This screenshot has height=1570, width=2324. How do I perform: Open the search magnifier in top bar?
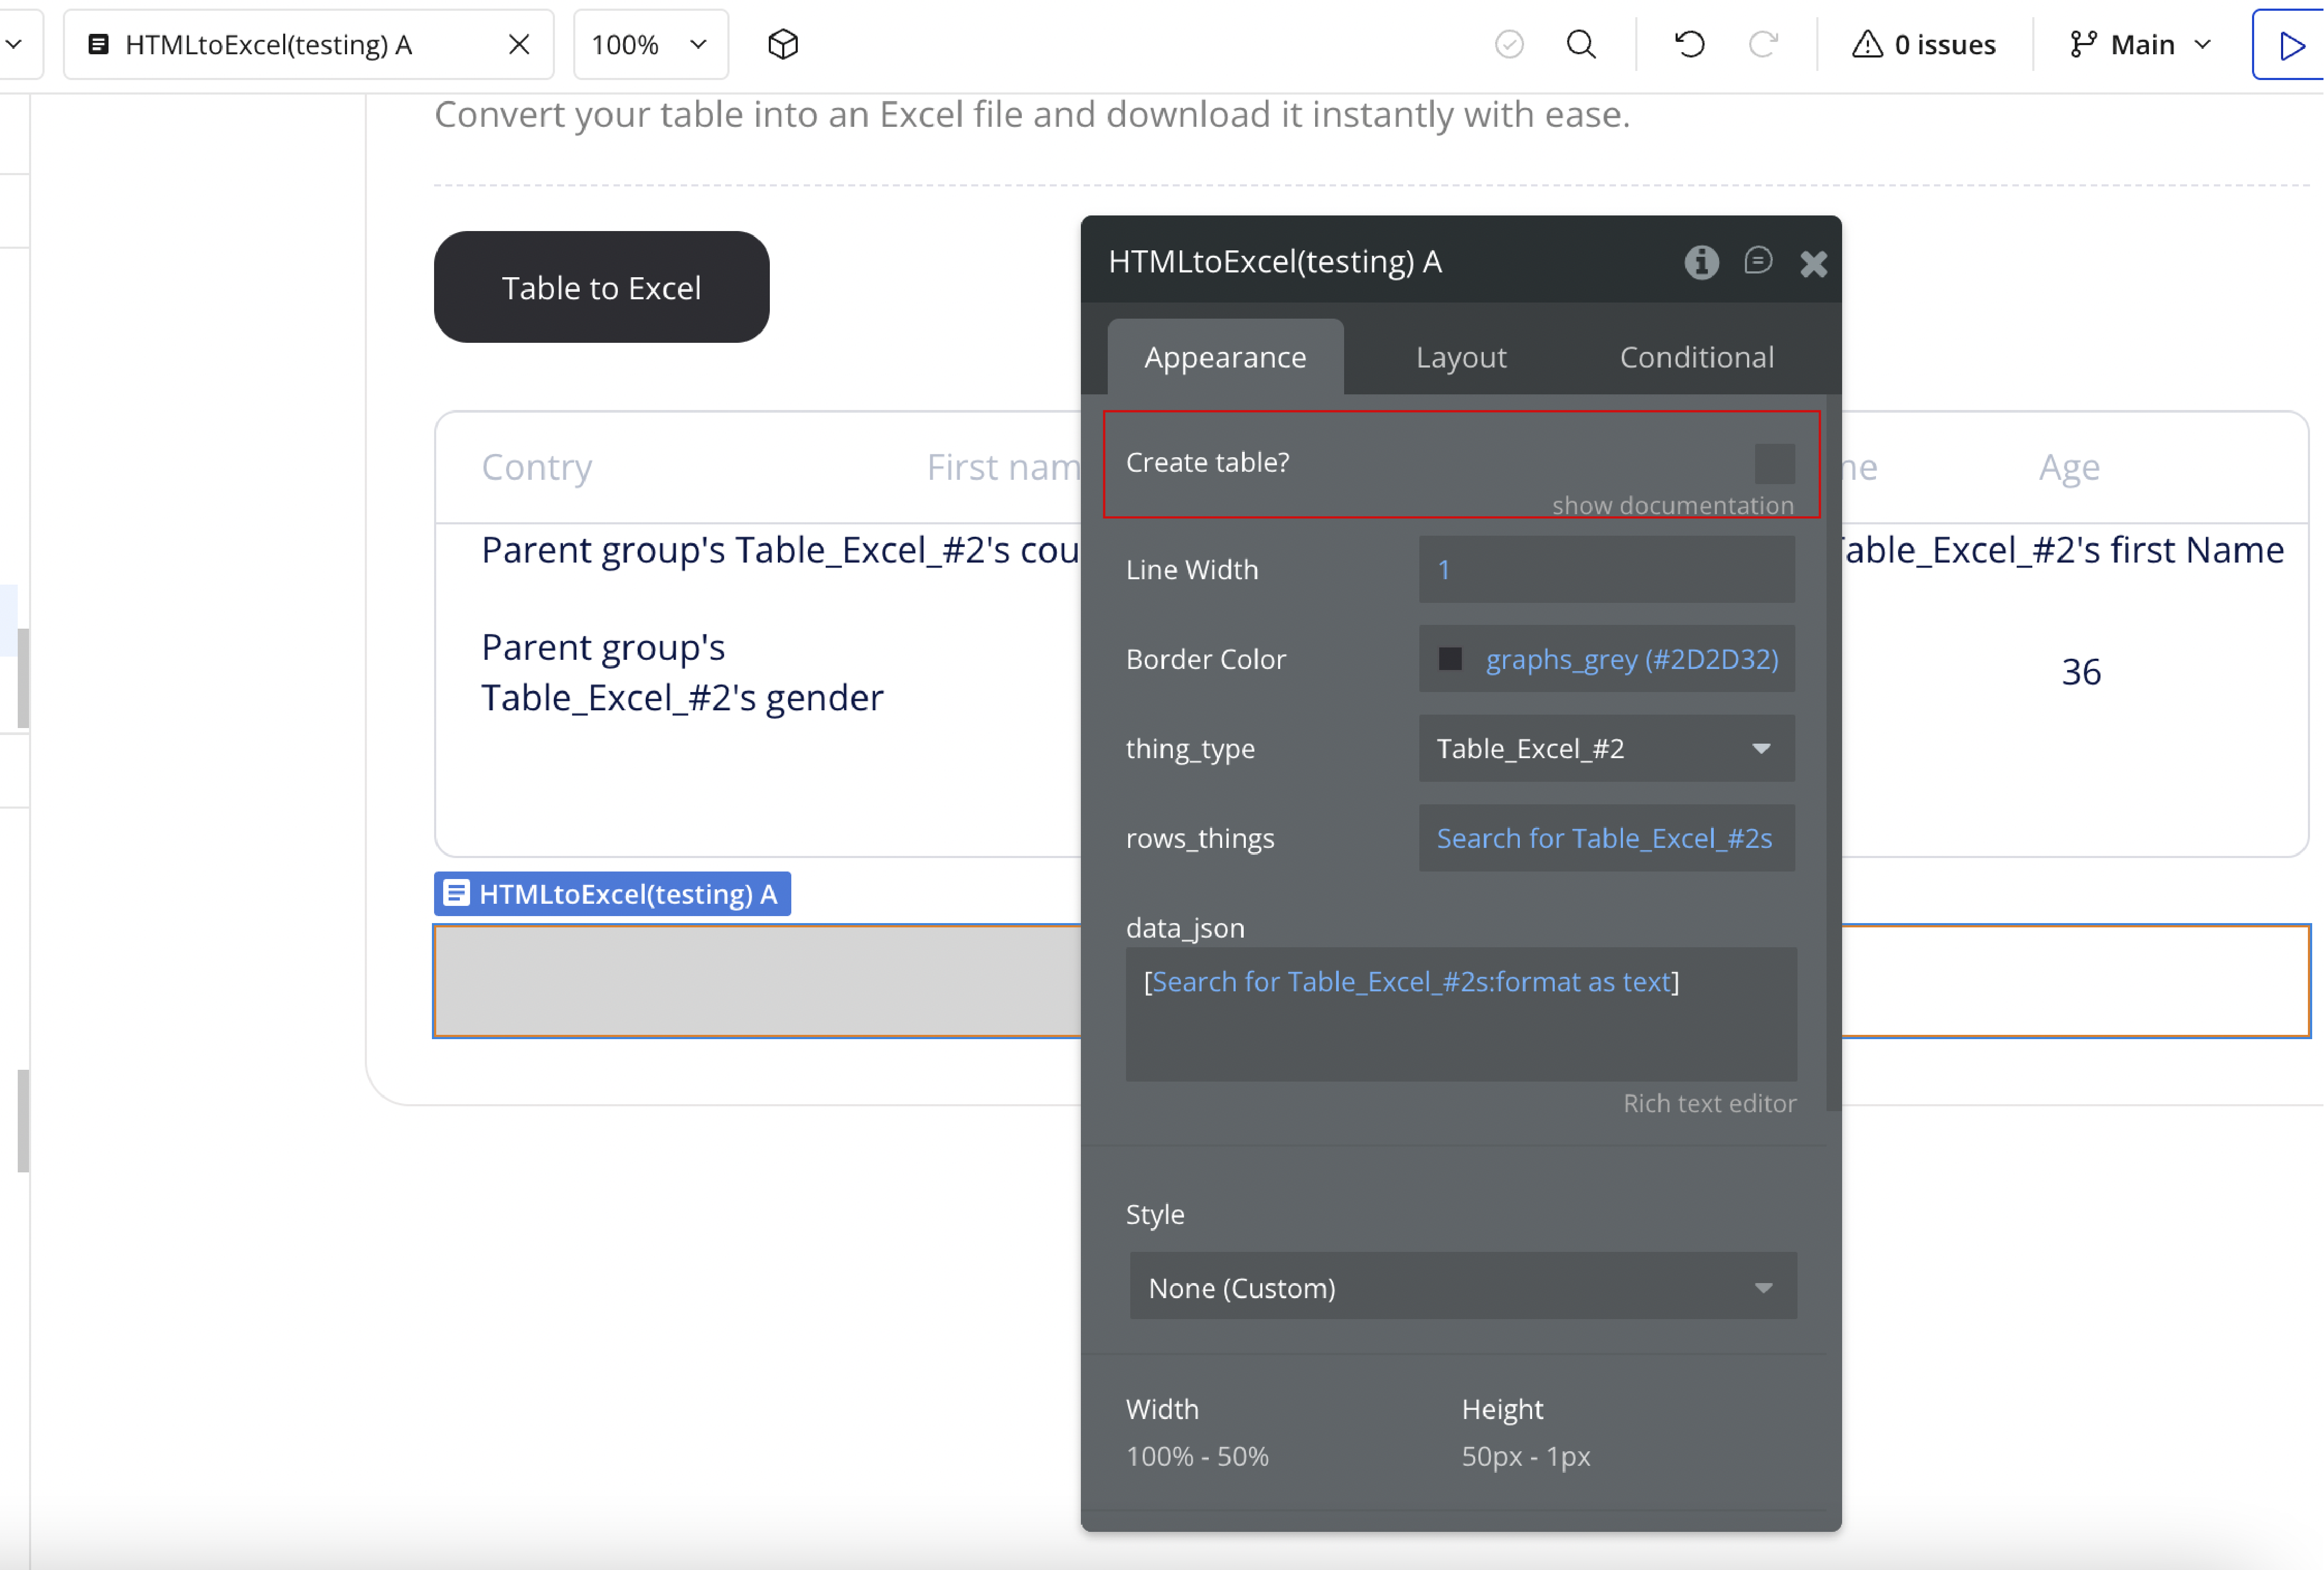pos(1580,44)
